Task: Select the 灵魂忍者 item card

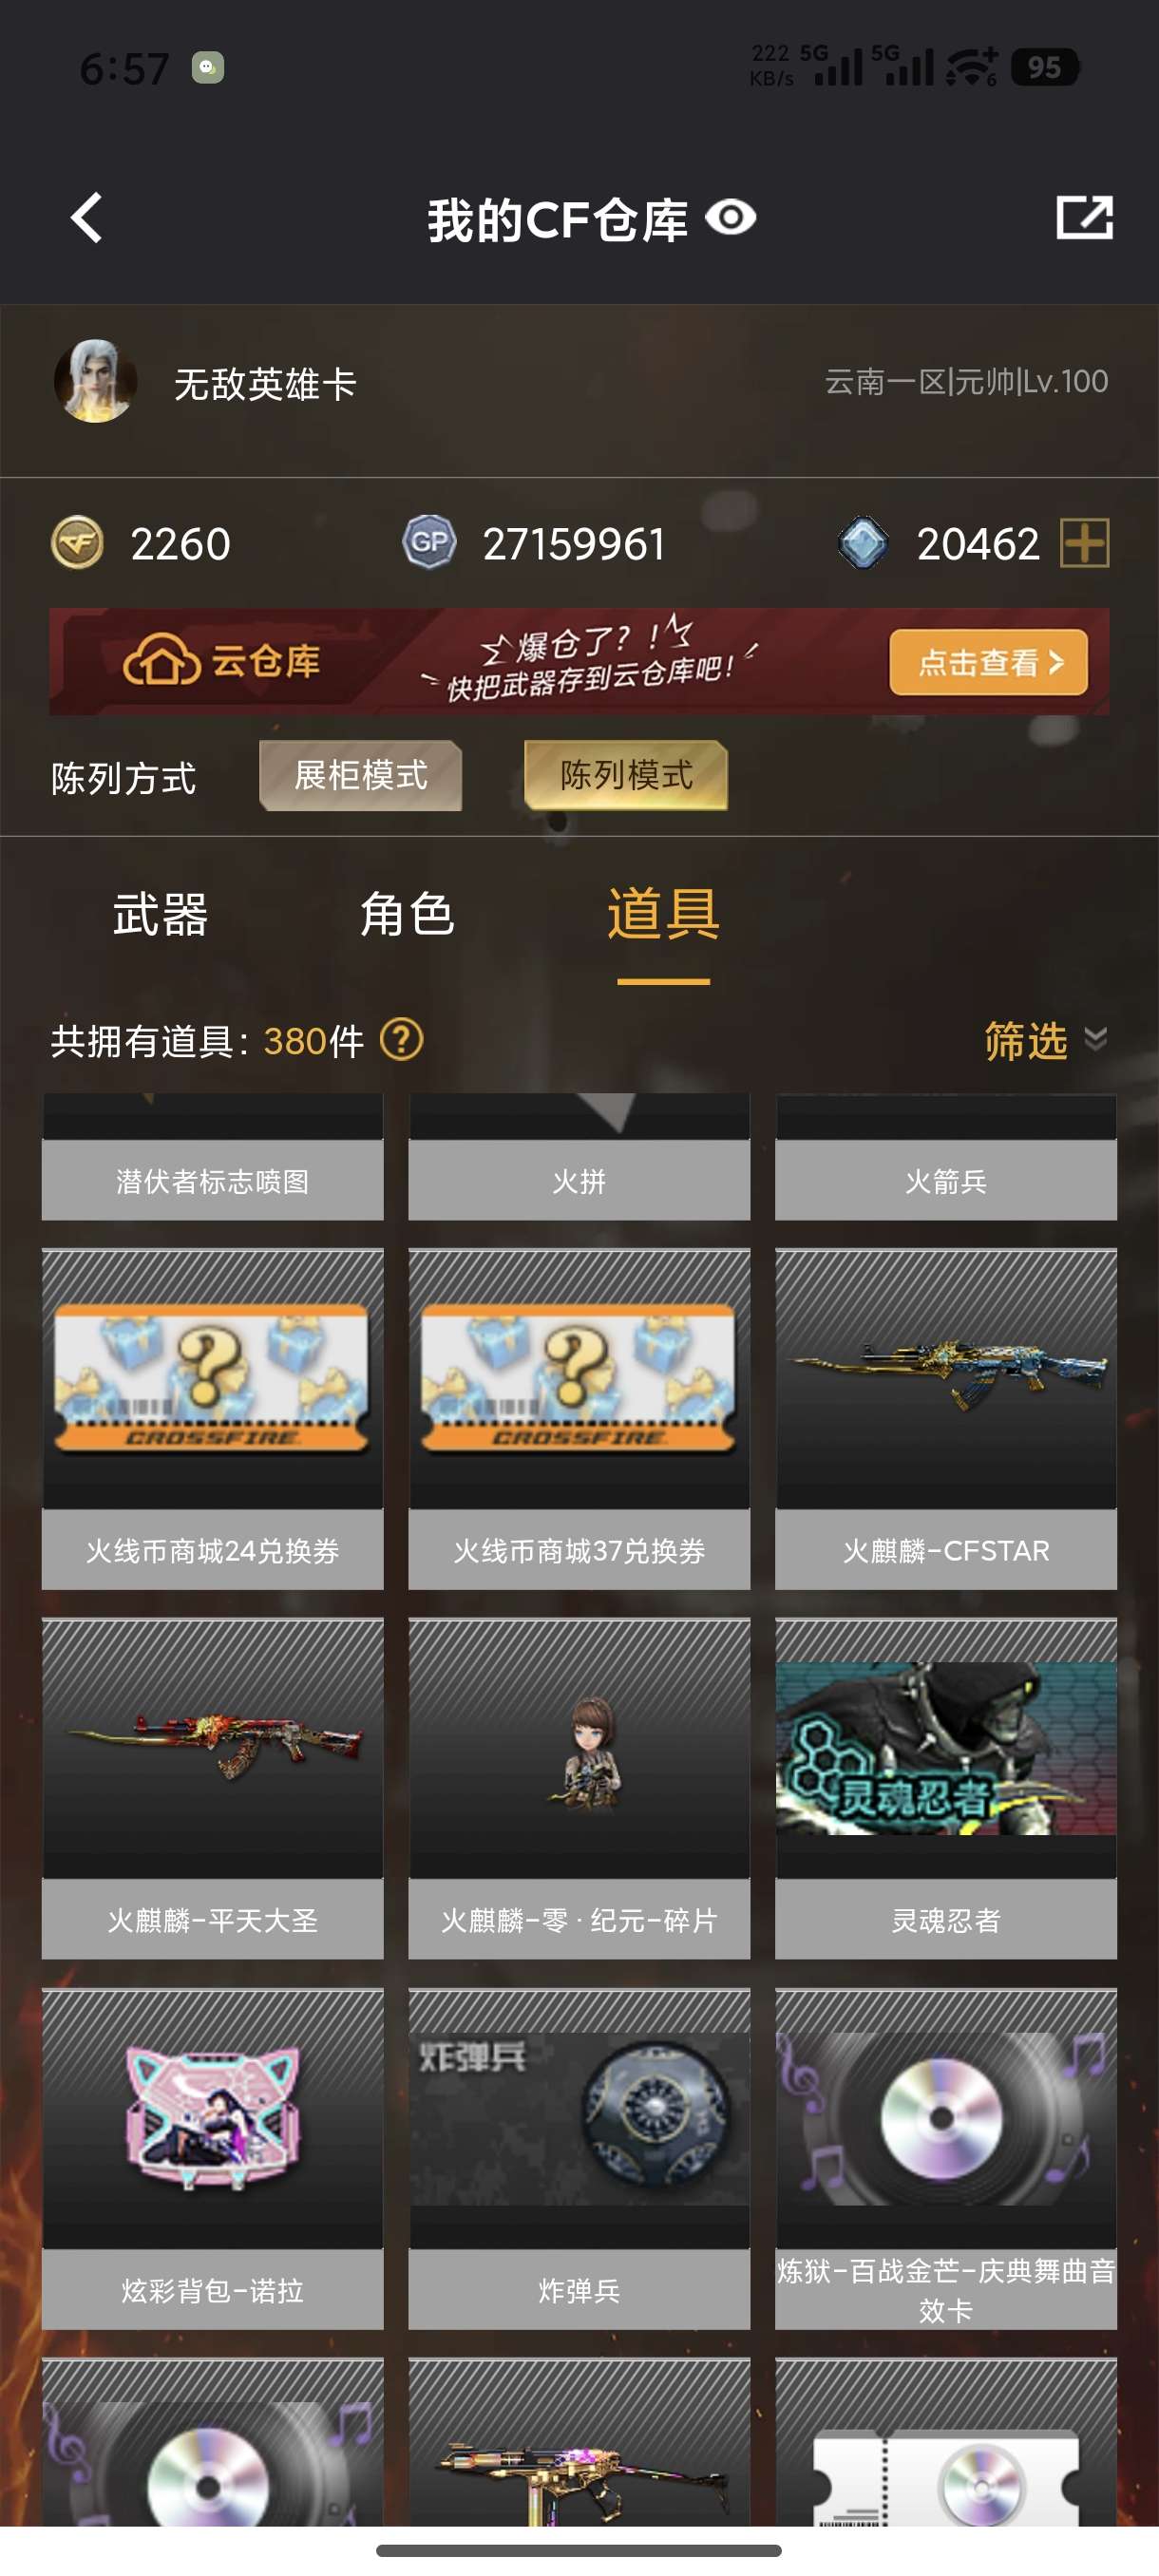Action: coord(946,1788)
